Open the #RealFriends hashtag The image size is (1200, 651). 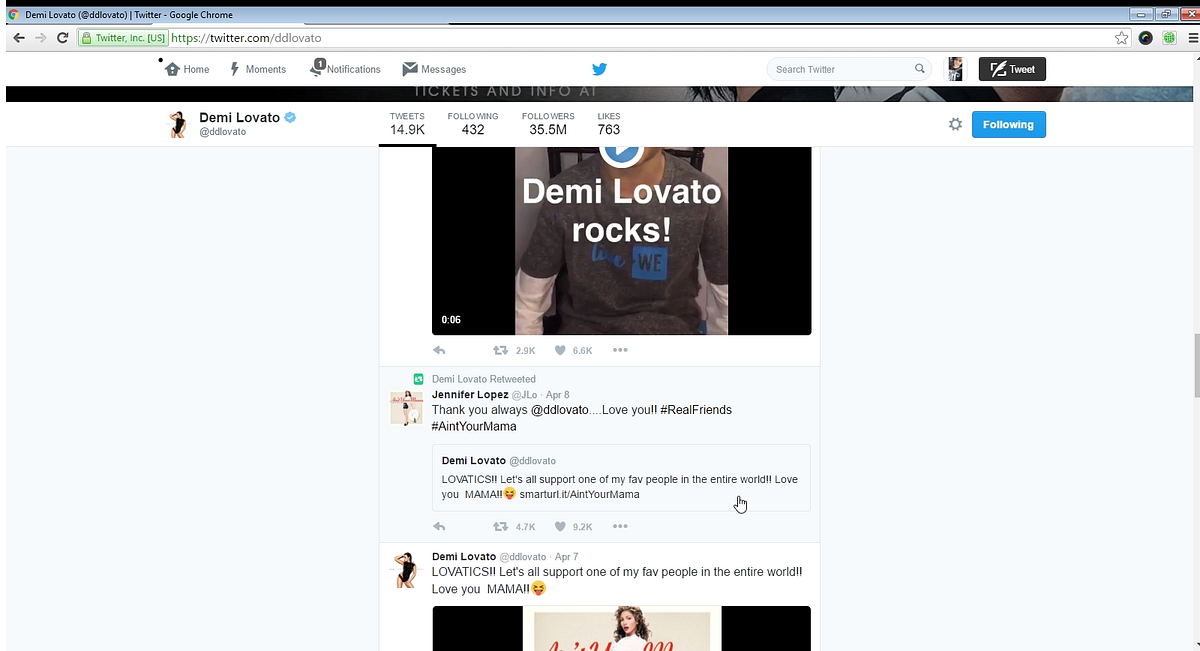coord(696,410)
